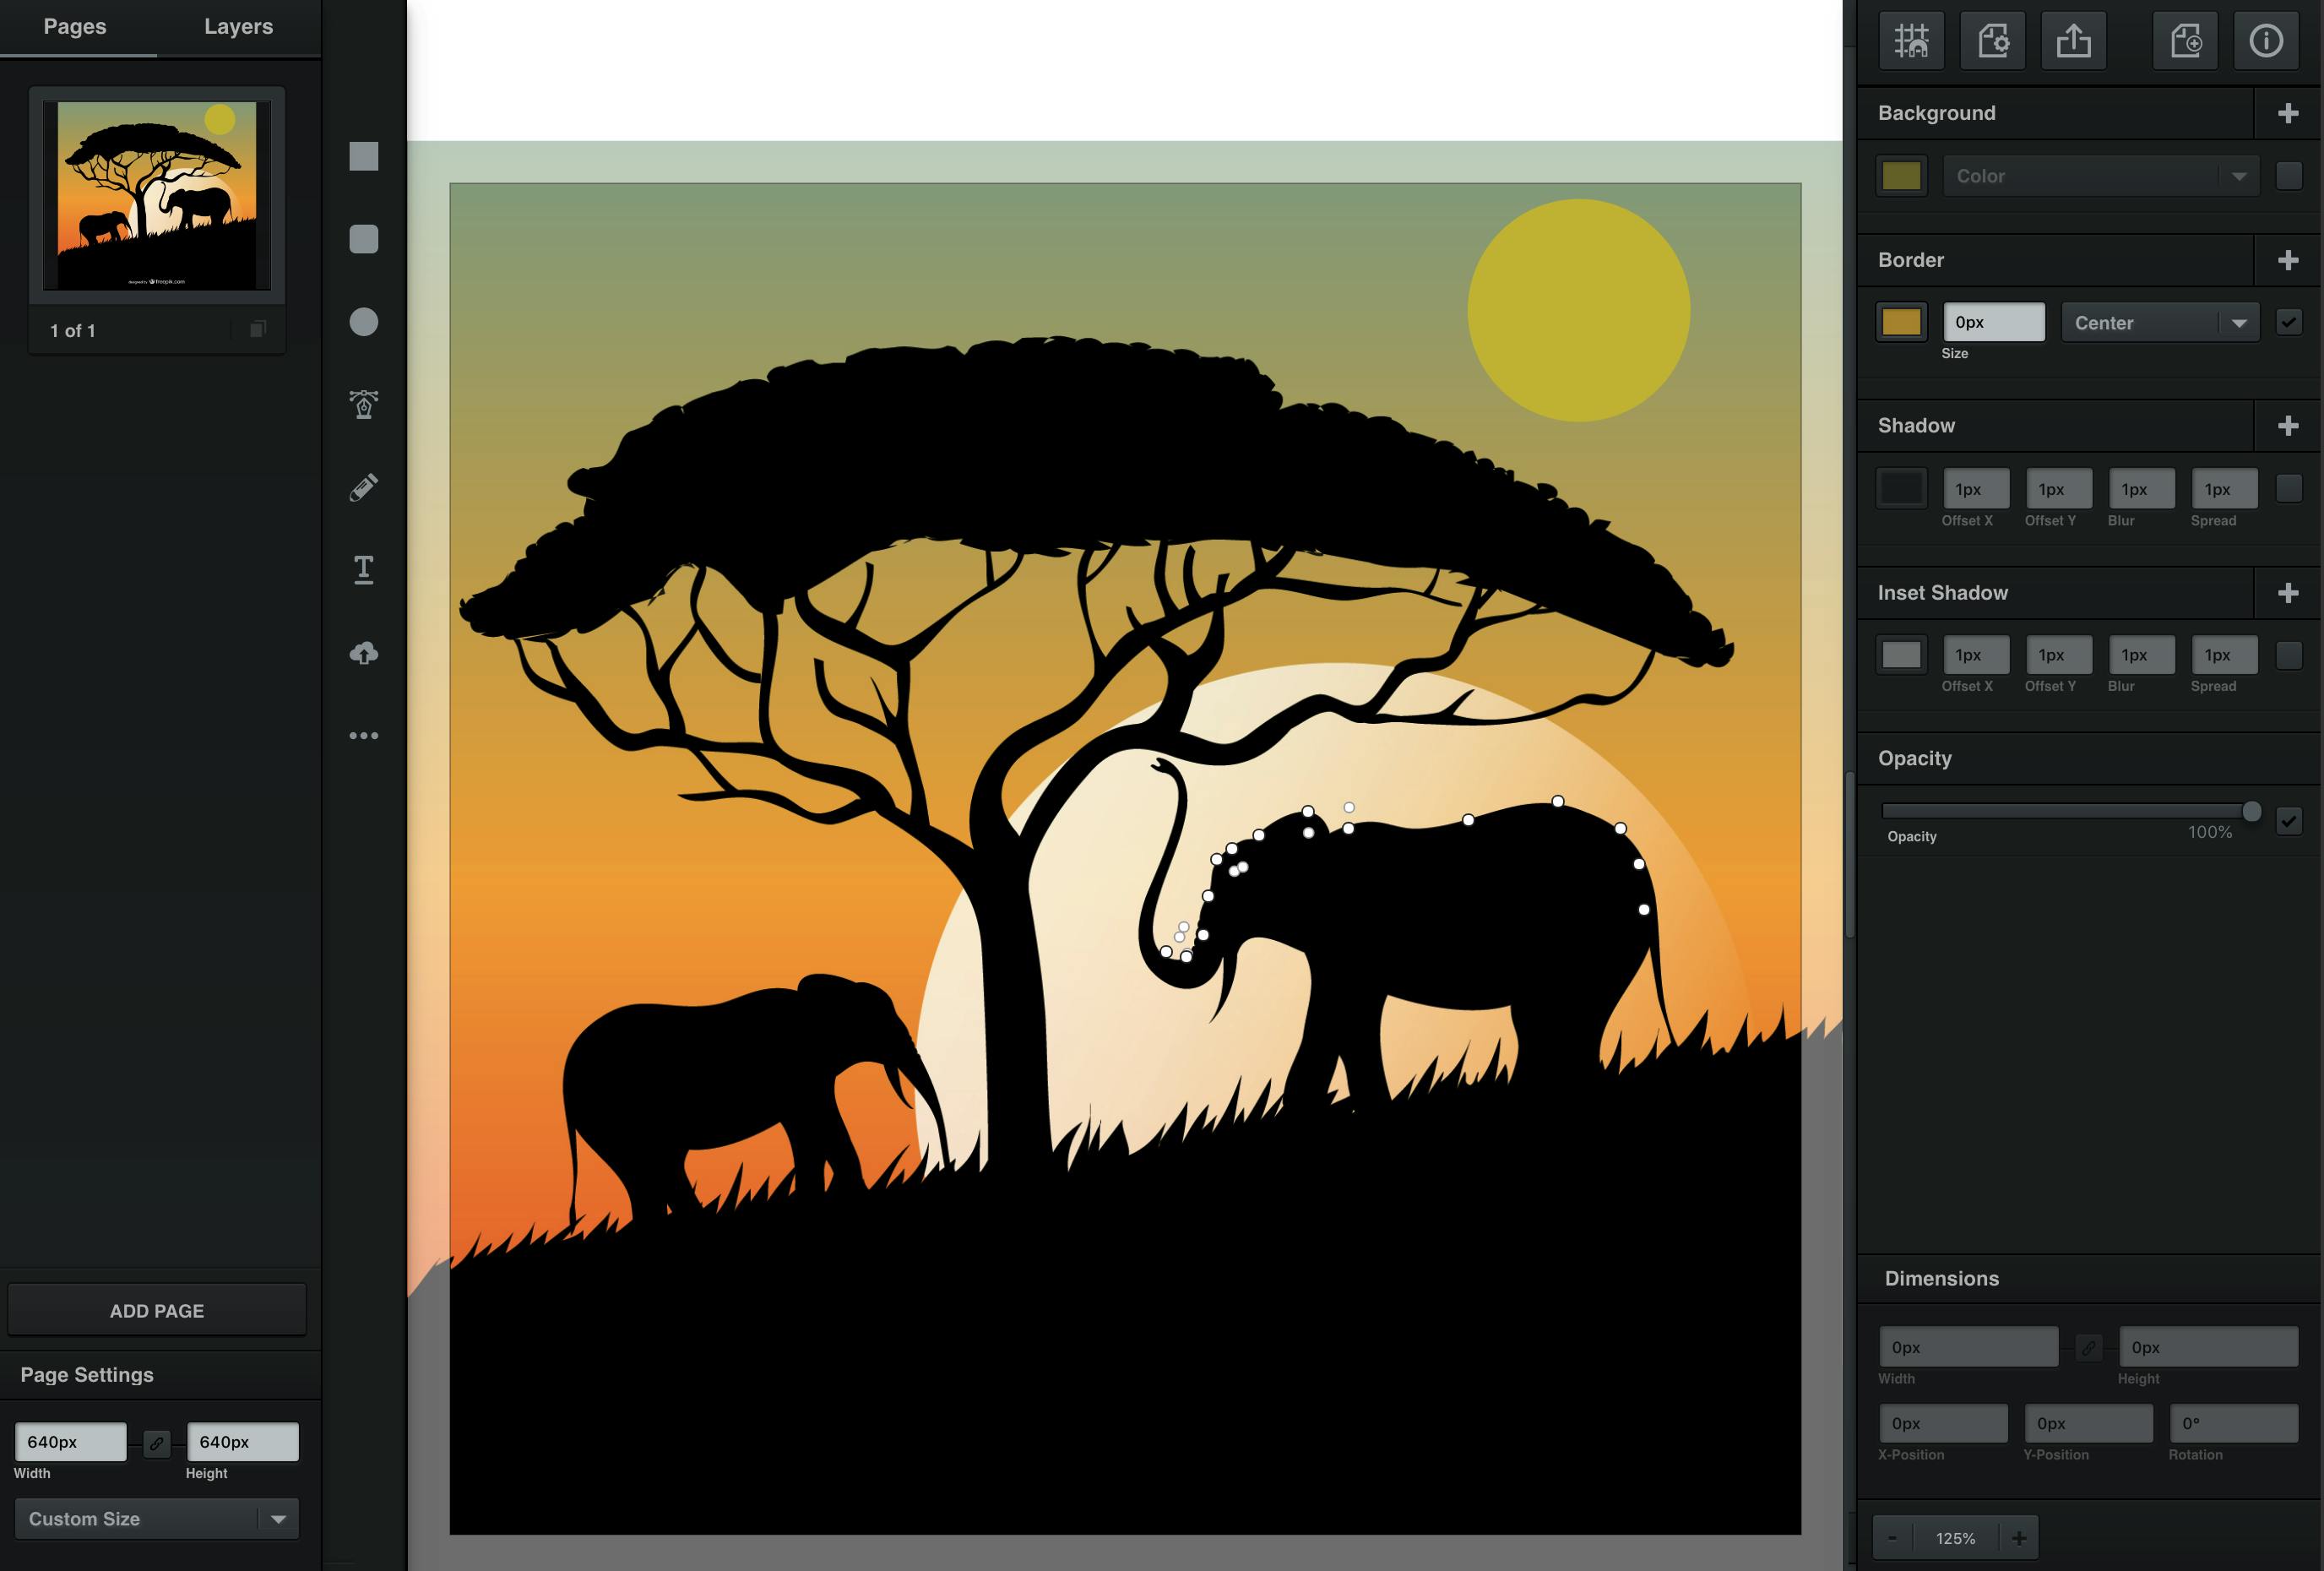Select the Rectangle shape tool
Image resolution: width=2324 pixels, height=1571 pixels.
pyautogui.click(x=363, y=156)
